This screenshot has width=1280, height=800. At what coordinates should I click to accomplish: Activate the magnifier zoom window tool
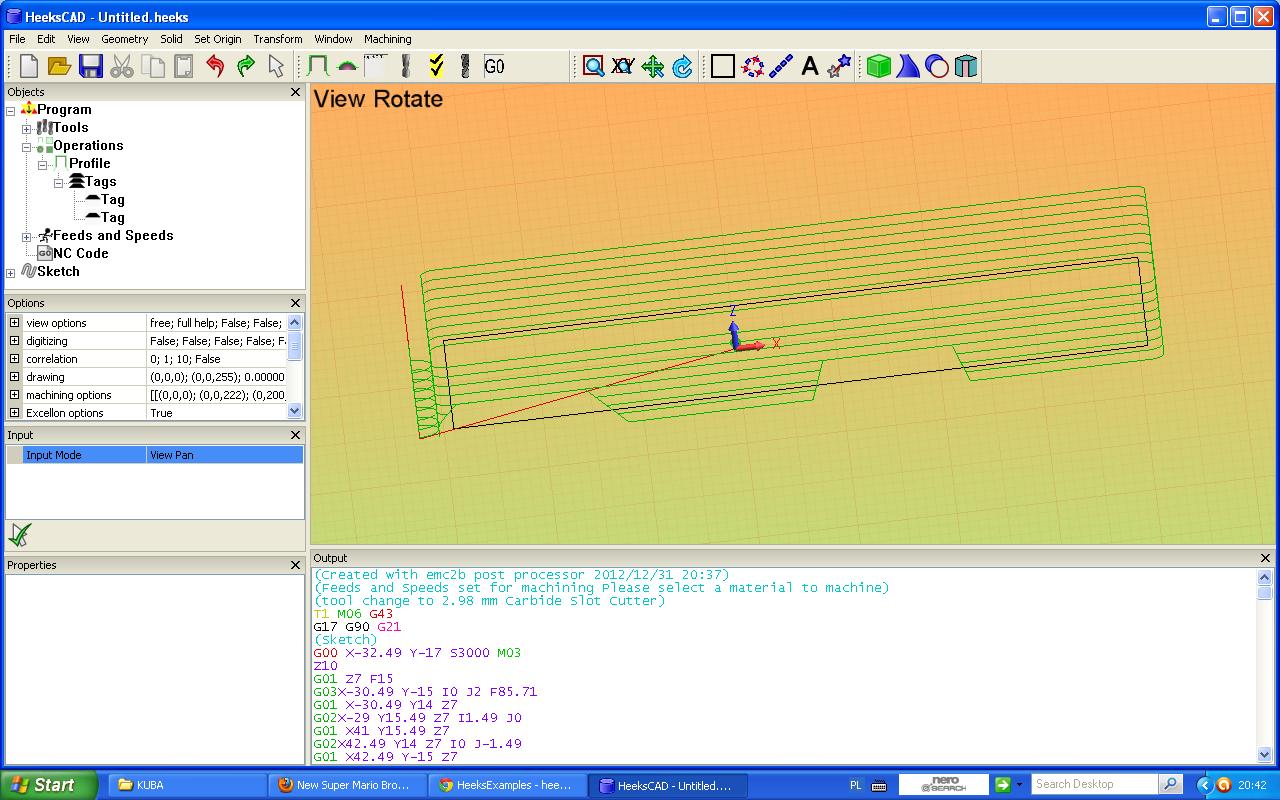594,66
